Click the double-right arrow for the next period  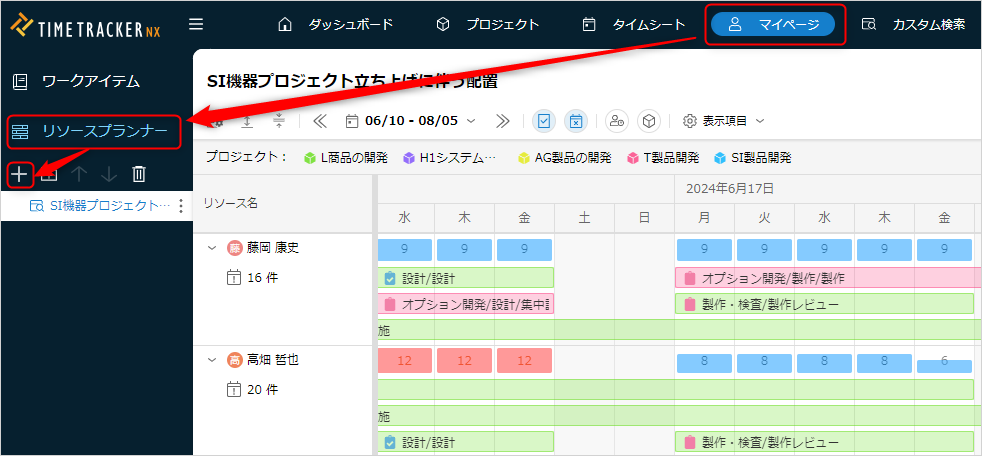(x=503, y=121)
